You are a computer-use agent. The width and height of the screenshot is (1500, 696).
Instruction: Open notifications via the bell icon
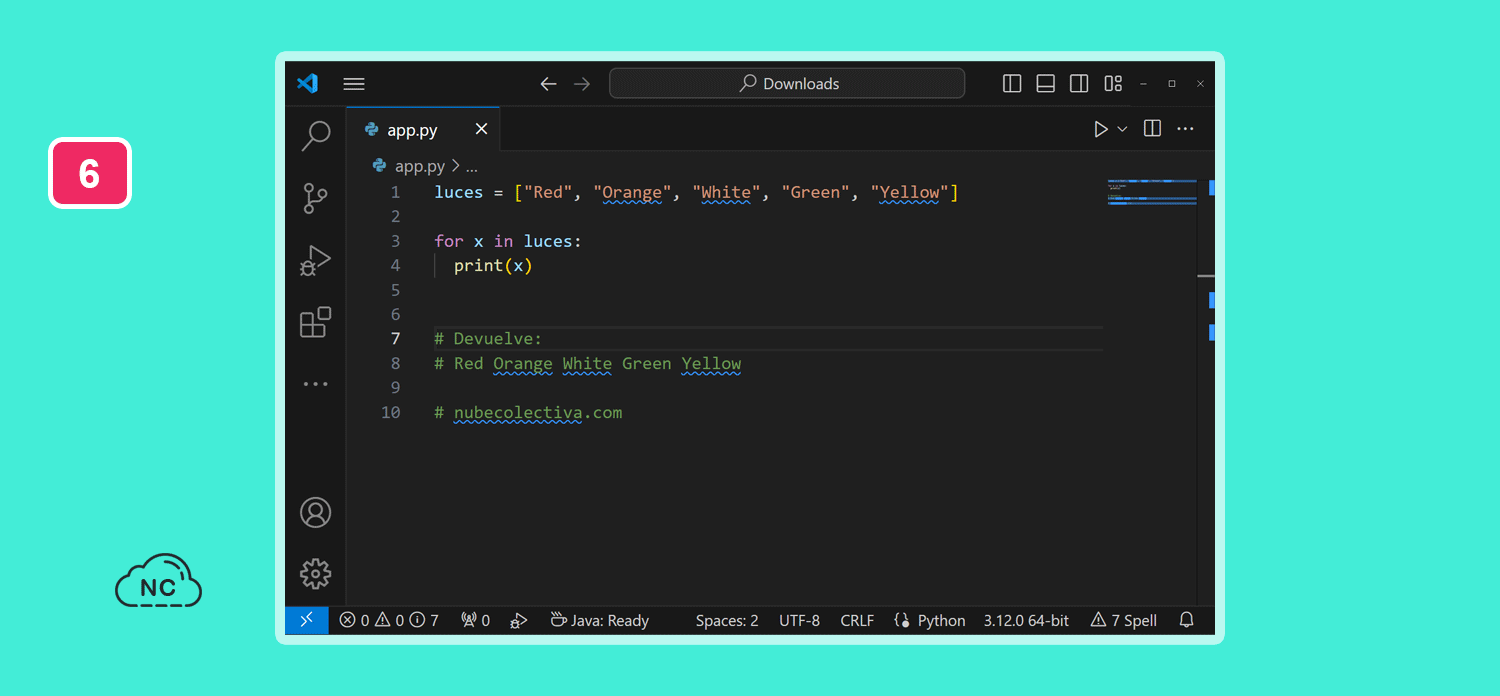[x=1187, y=620]
